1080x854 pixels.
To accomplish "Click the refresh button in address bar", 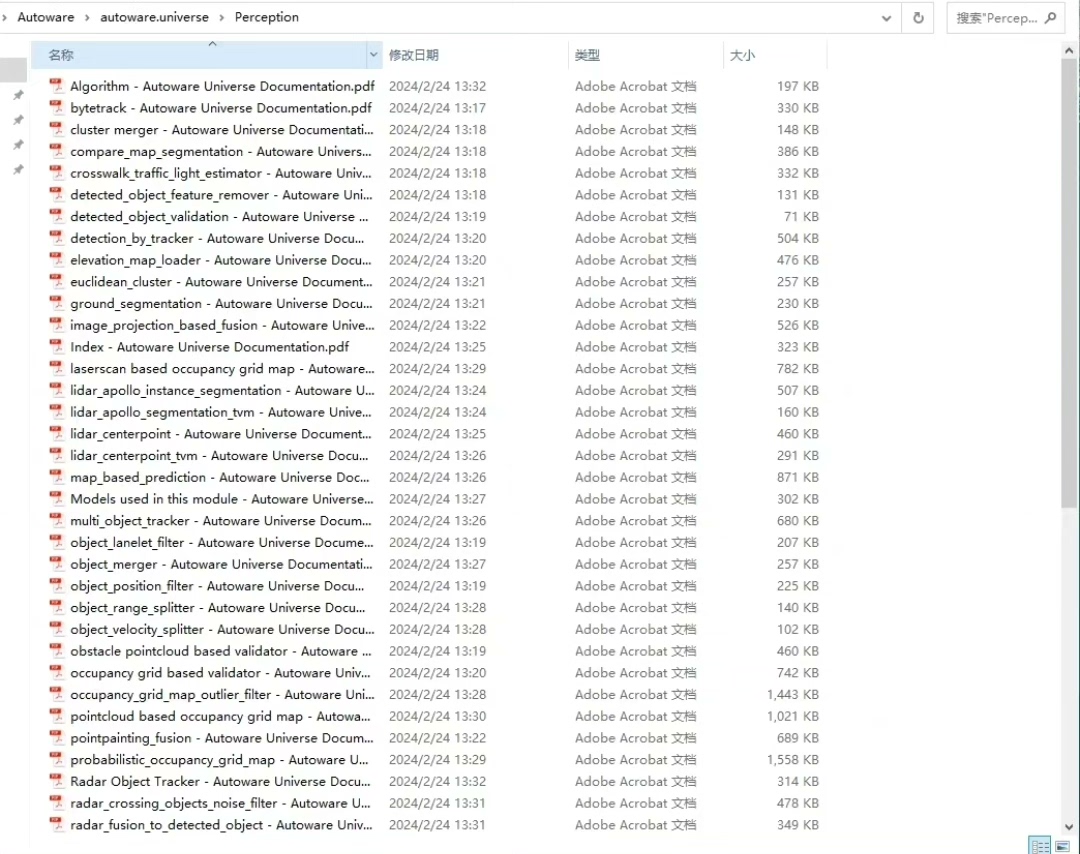I will [918, 18].
